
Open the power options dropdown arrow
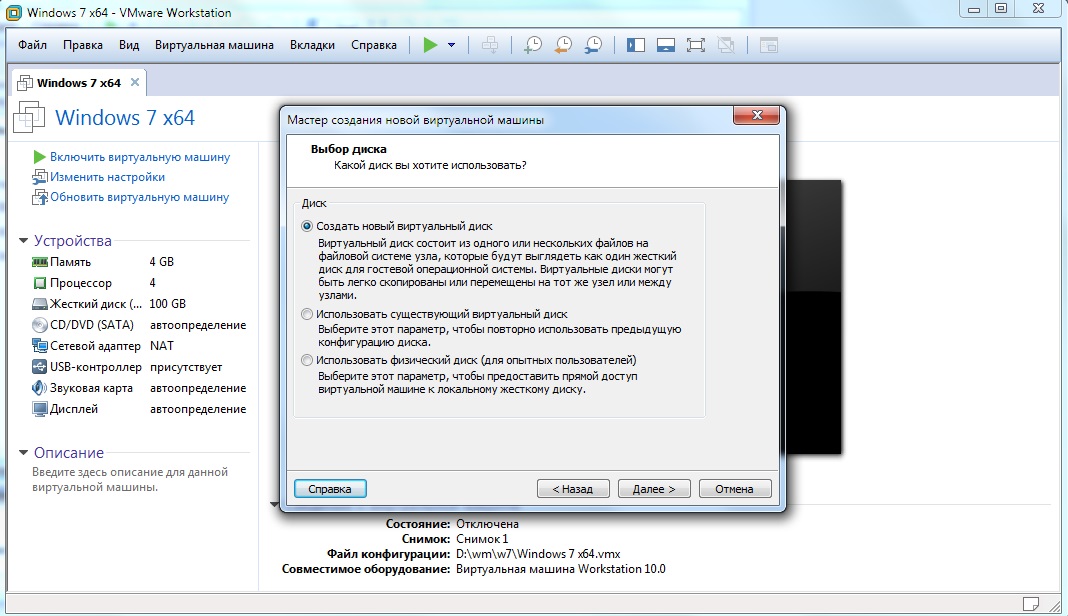(451, 45)
